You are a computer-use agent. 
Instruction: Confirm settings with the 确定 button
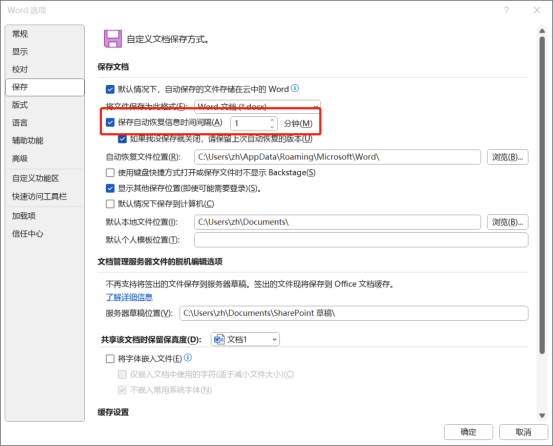click(468, 432)
